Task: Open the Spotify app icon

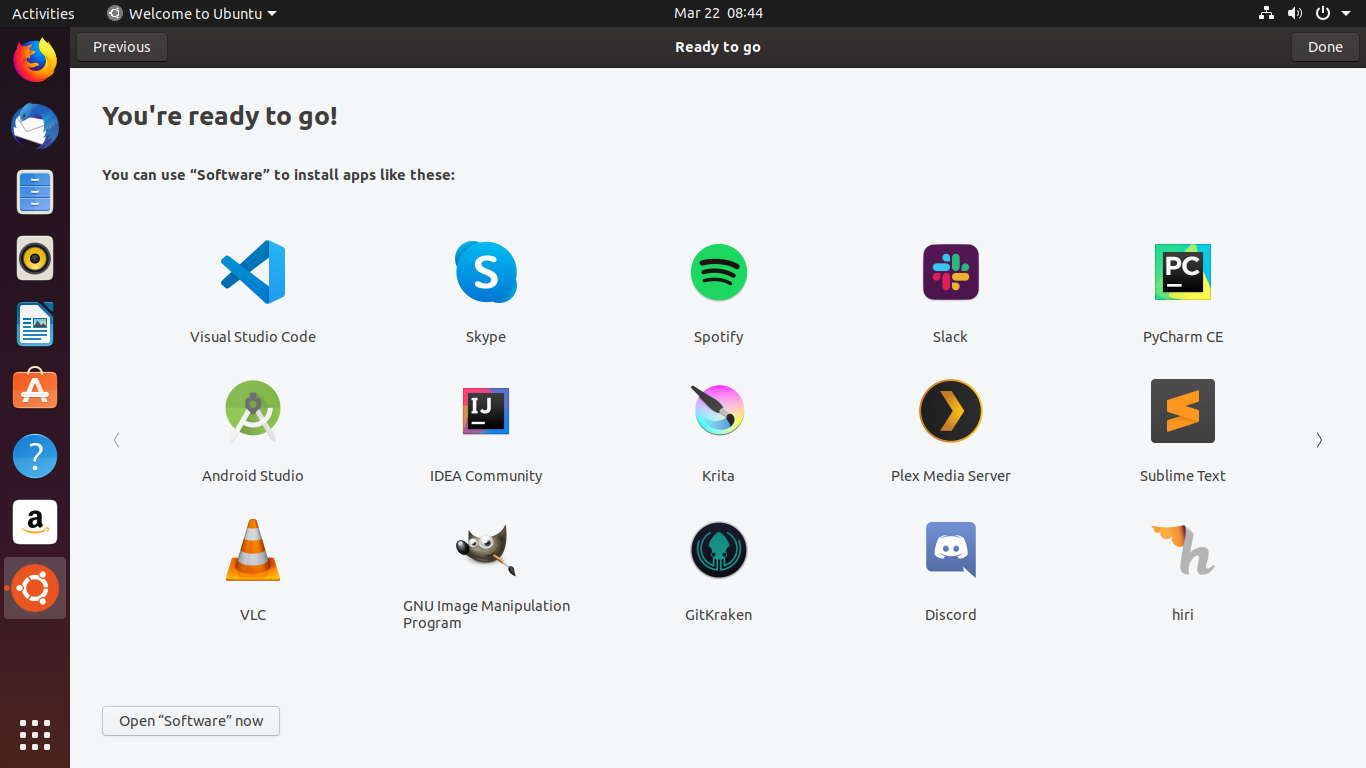Action: tap(718, 272)
